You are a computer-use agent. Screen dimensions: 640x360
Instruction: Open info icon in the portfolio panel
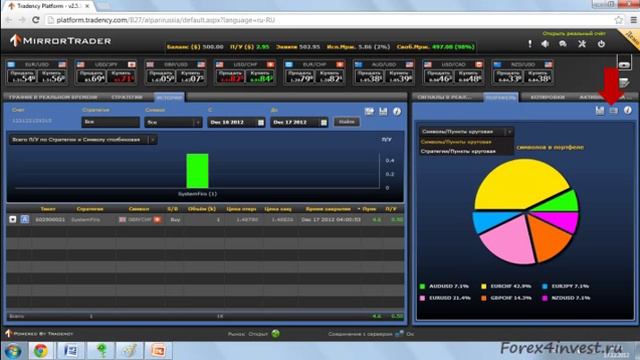tap(628, 110)
